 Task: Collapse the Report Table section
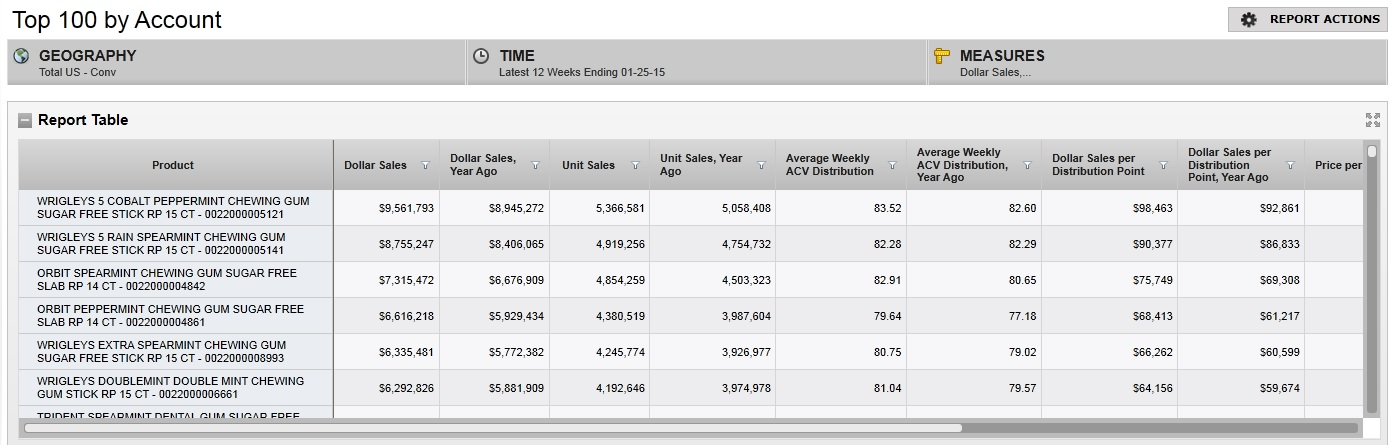click(x=25, y=121)
